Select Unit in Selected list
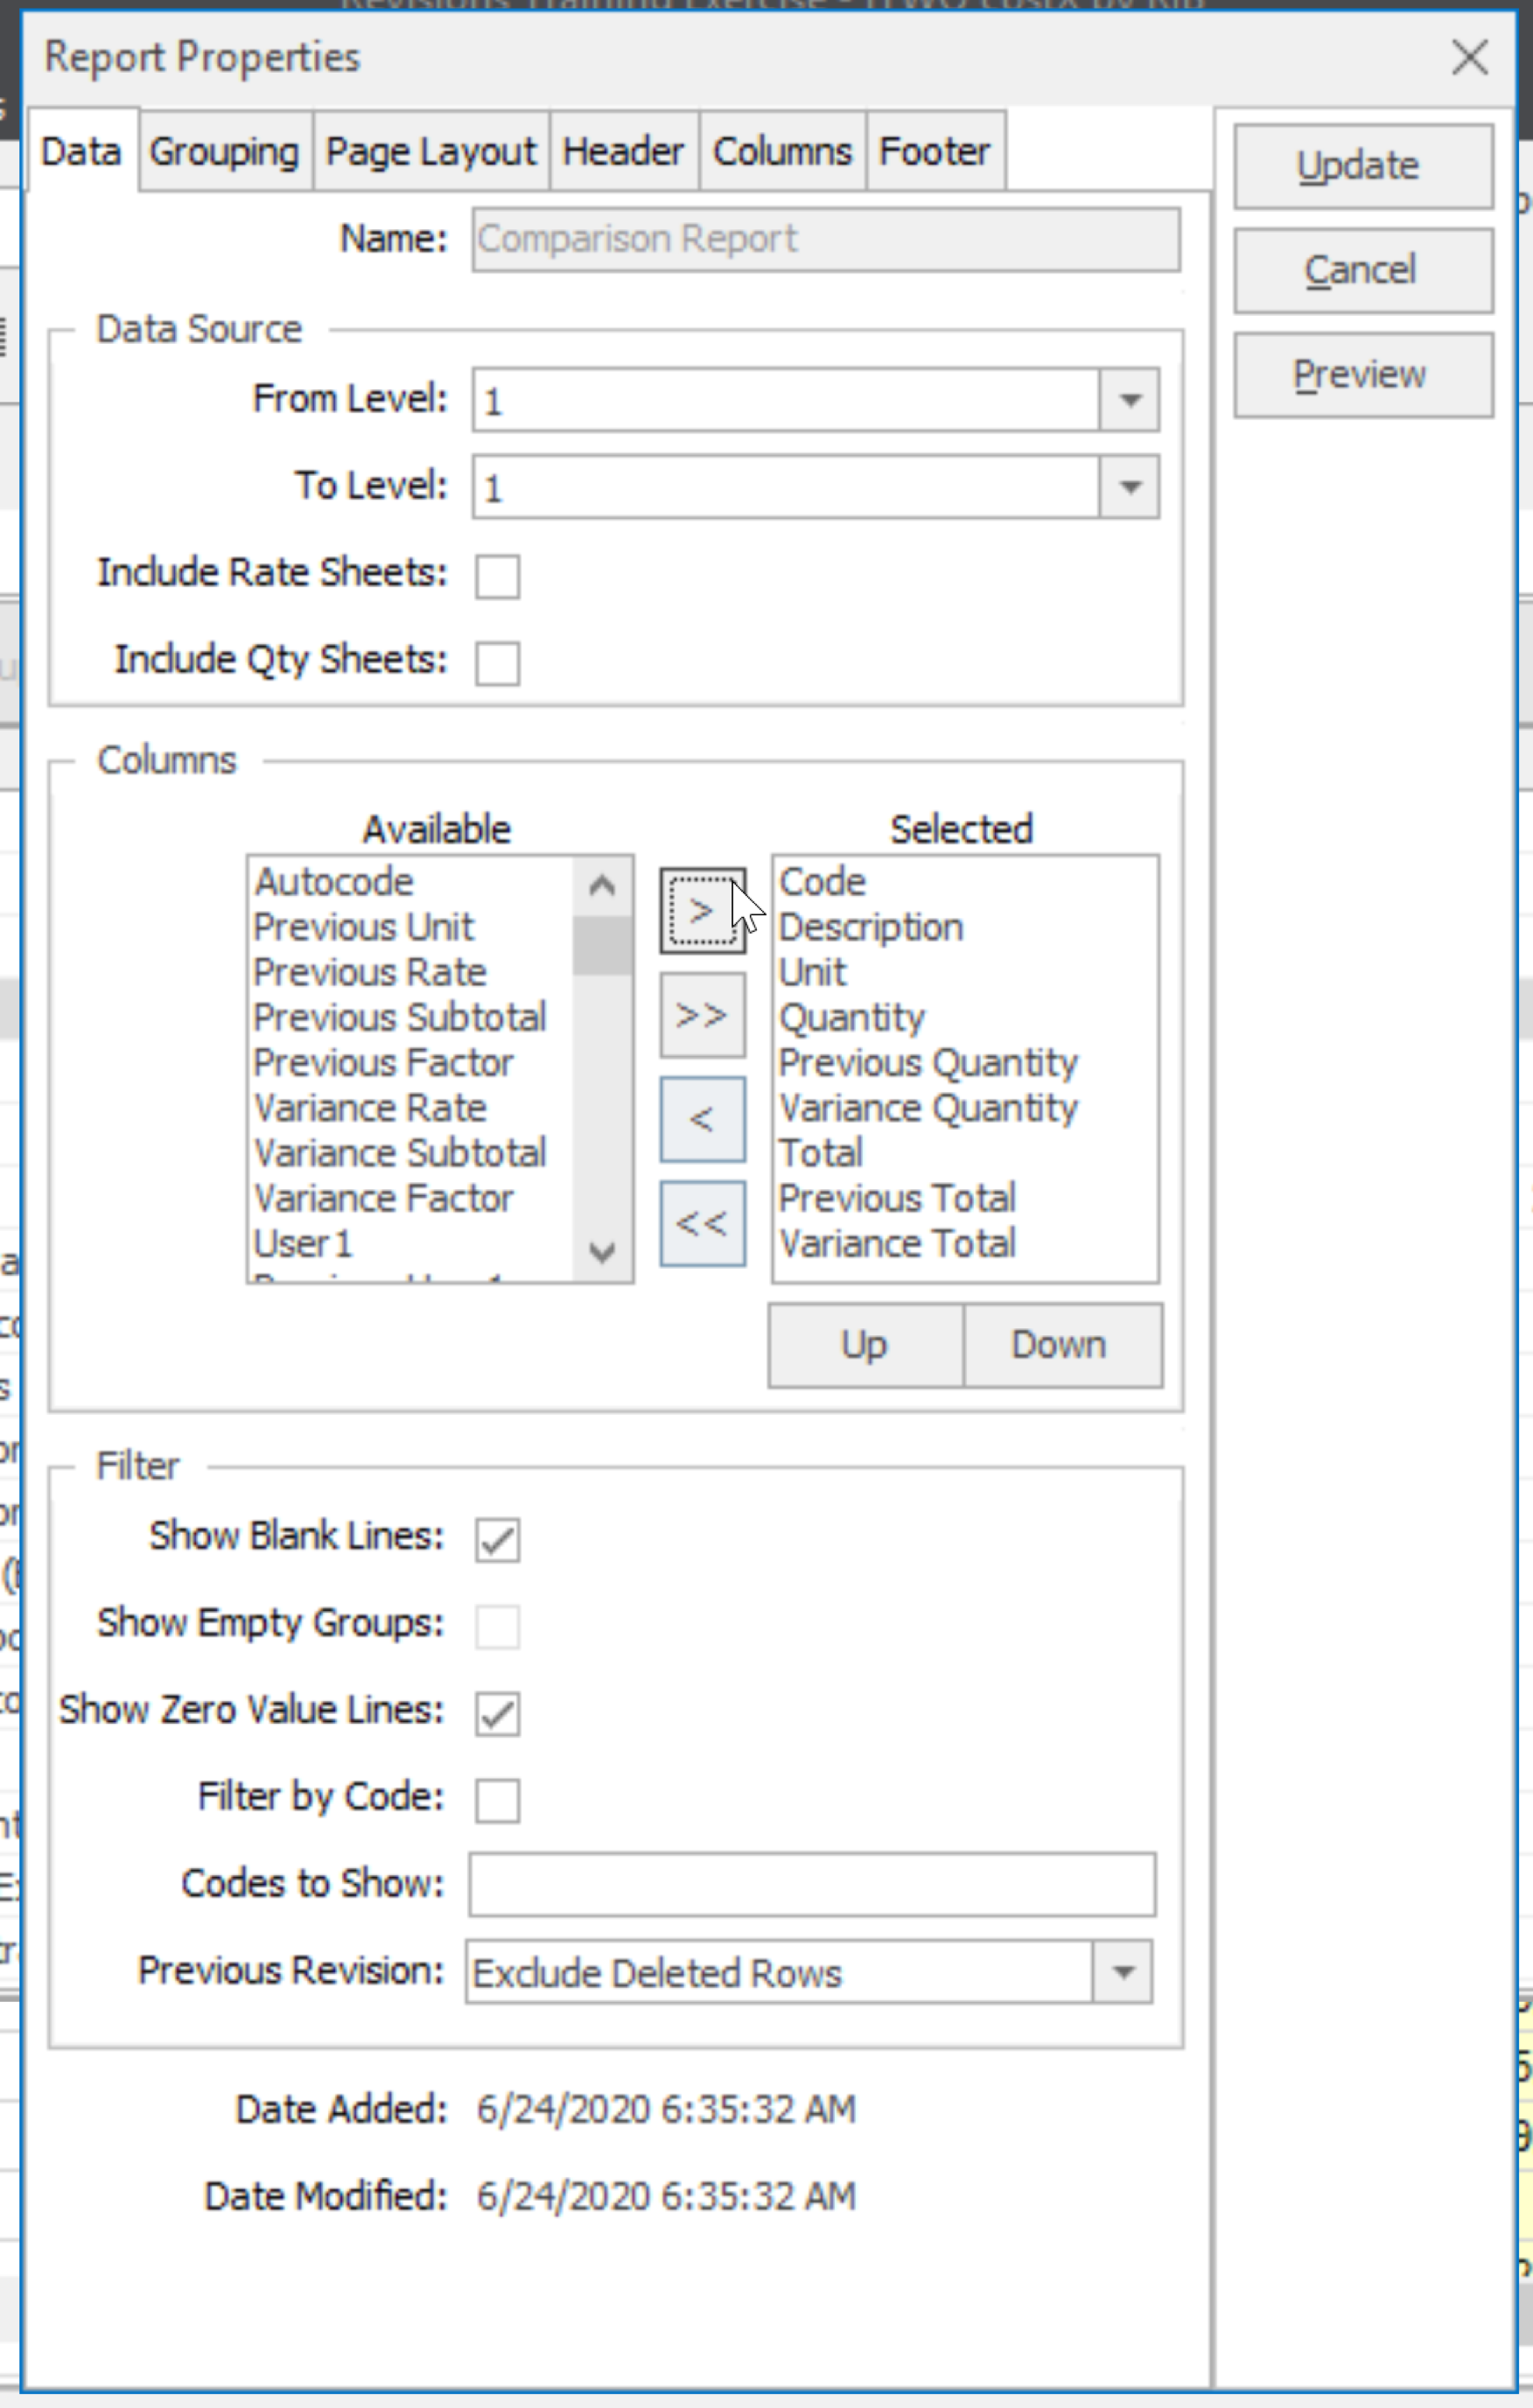The height and width of the screenshot is (2408, 1533). tap(813, 972)
